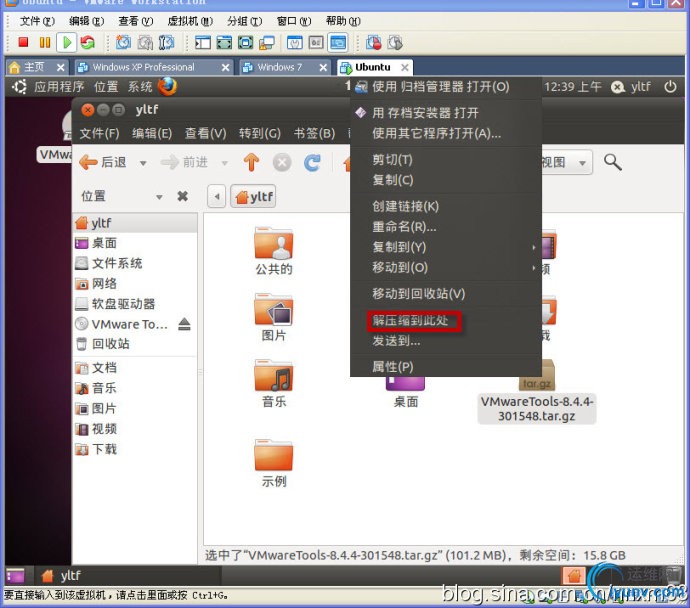
Task: Choose 剪切(T) in context menu
Action: (x=446, y=159)
